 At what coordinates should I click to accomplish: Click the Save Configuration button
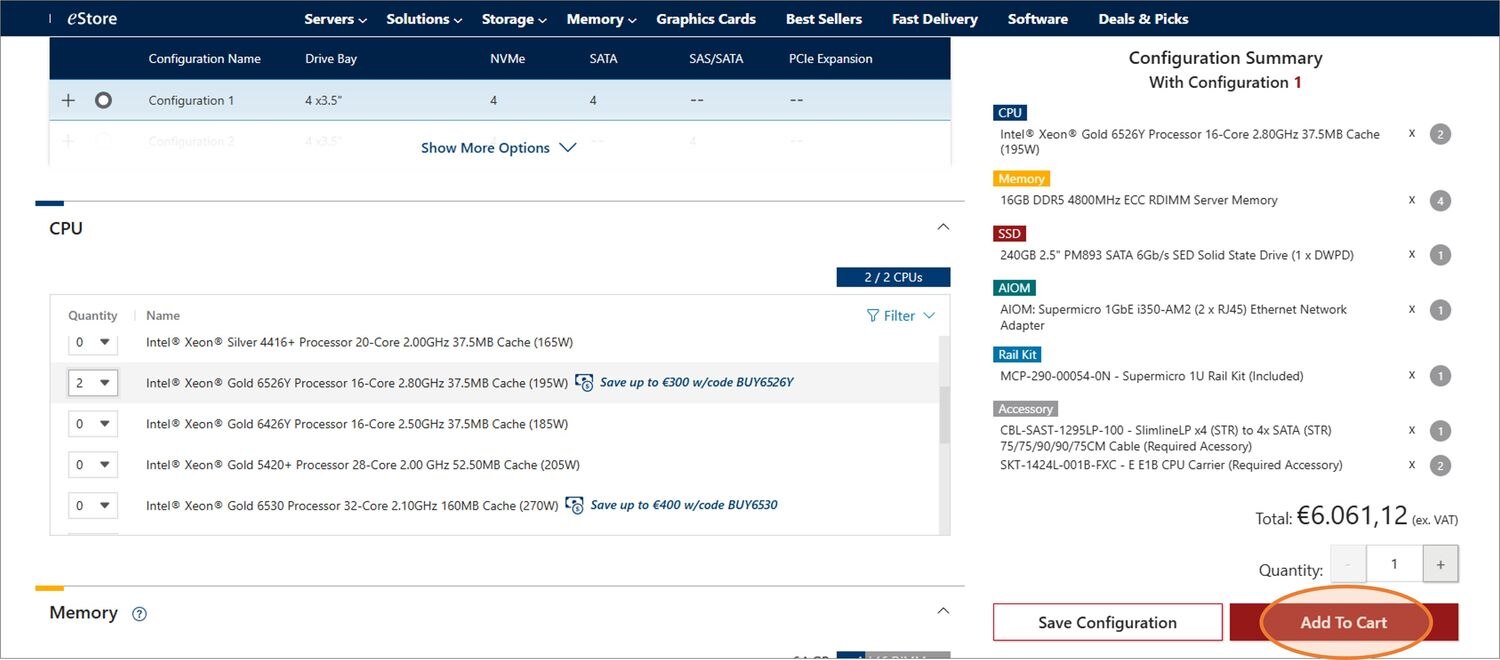[x=1107, y=622]
